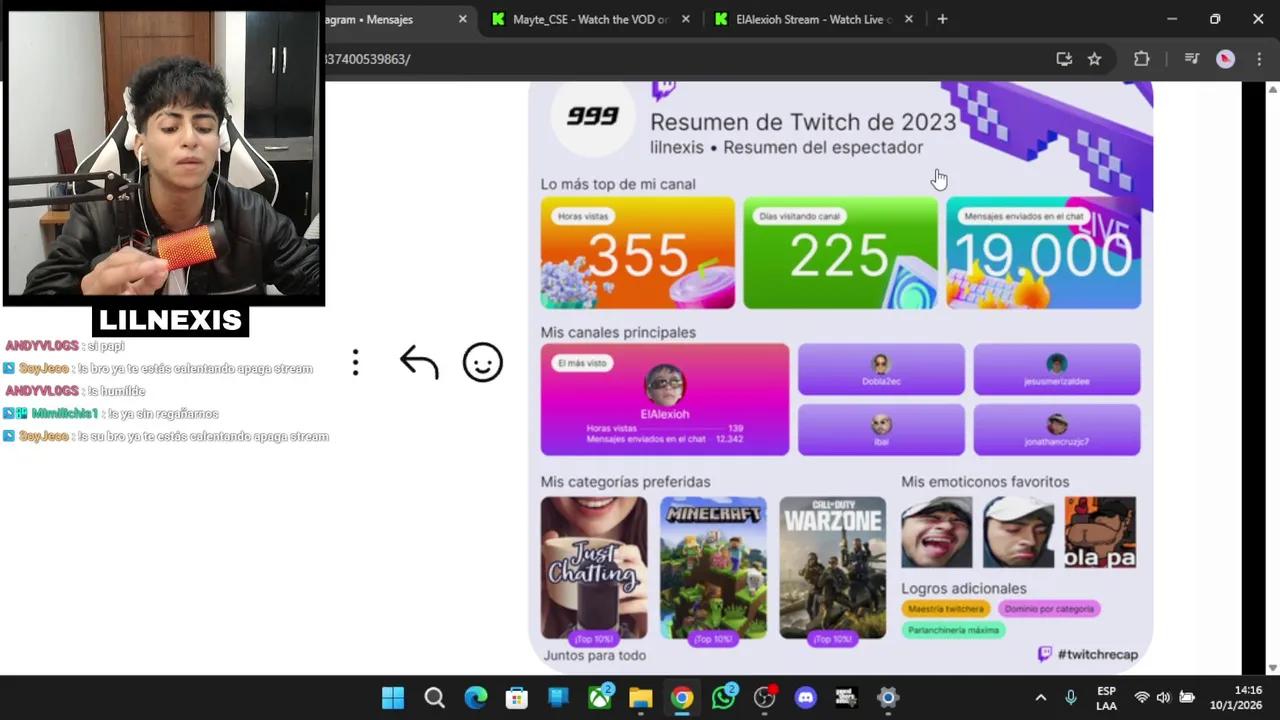Click ANDYVLOGS chat message 'si papi'
This screenshot has width=1280, height=720.
65,346
